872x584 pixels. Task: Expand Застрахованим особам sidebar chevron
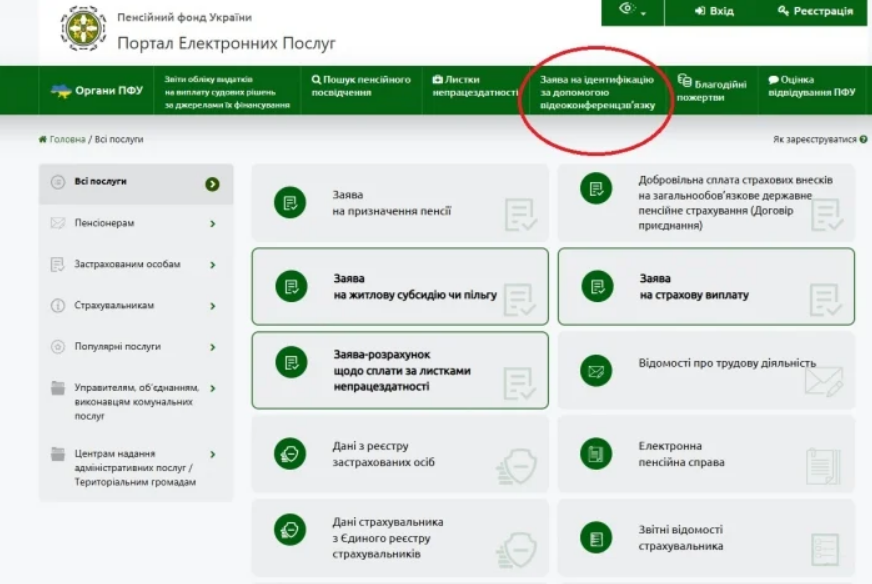(x=213, y=265)
